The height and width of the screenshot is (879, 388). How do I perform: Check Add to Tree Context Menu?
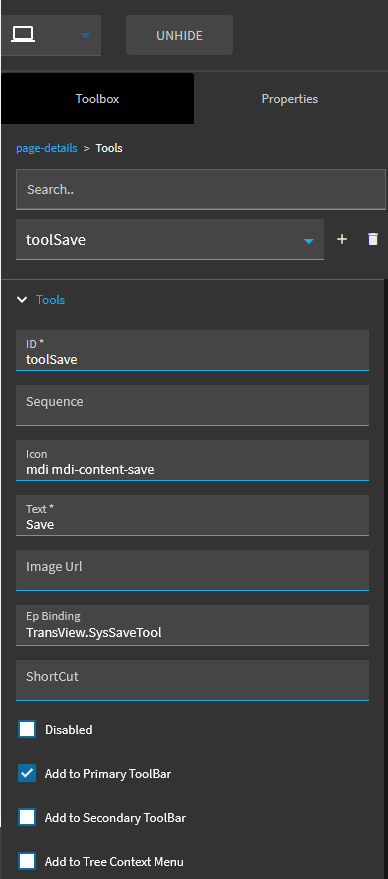[27, 861]
